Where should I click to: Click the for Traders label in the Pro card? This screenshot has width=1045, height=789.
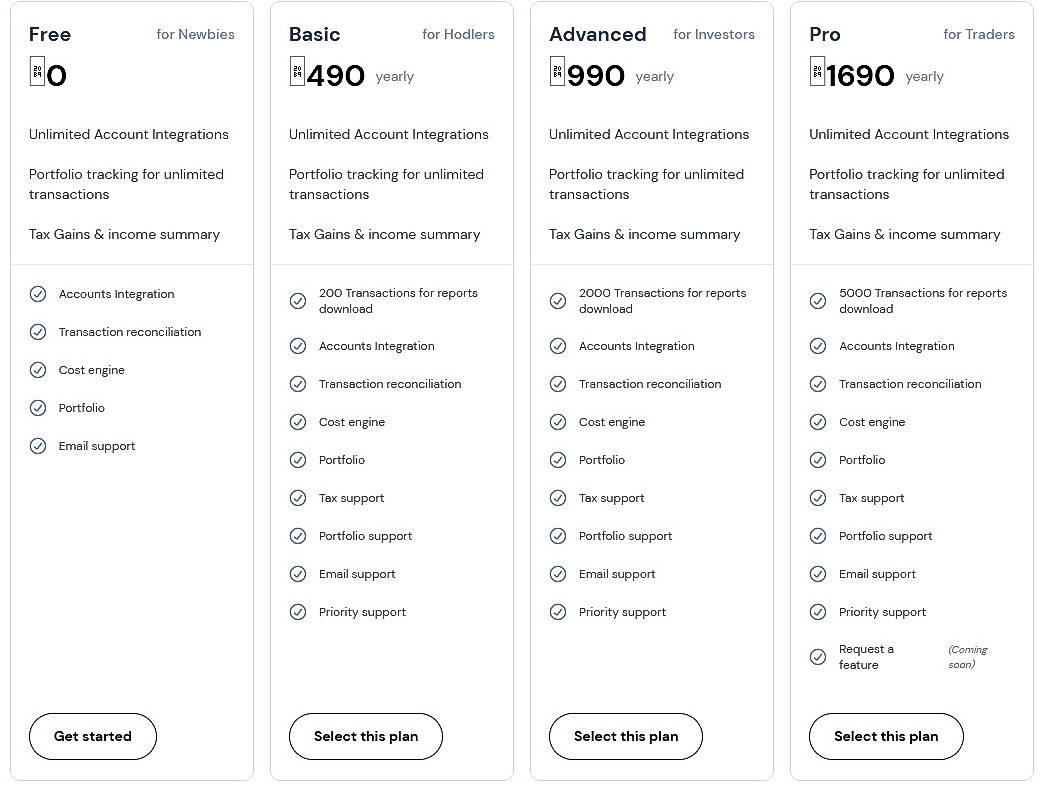point(979,34)
